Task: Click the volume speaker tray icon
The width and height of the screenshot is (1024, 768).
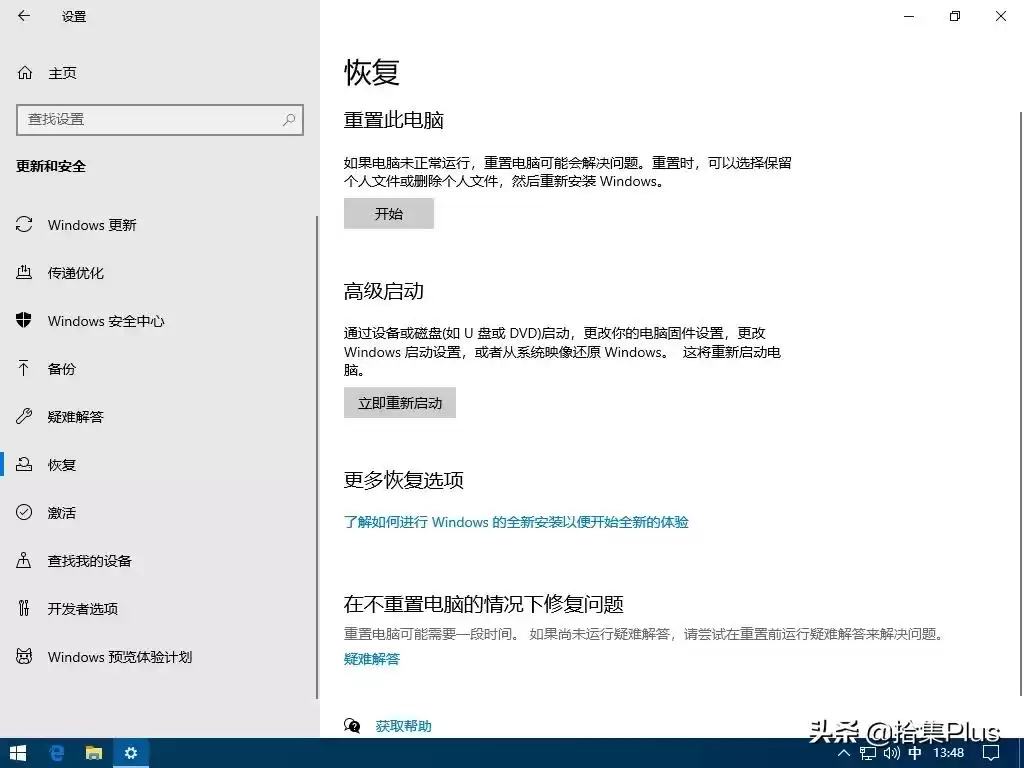Action: click(891, 753)
